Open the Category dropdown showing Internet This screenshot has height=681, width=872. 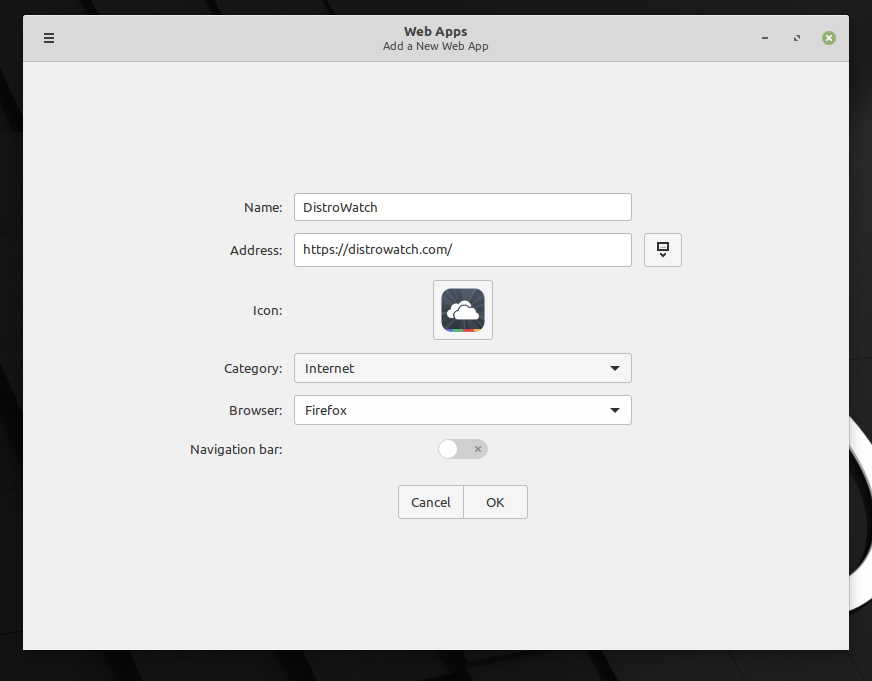463,368
